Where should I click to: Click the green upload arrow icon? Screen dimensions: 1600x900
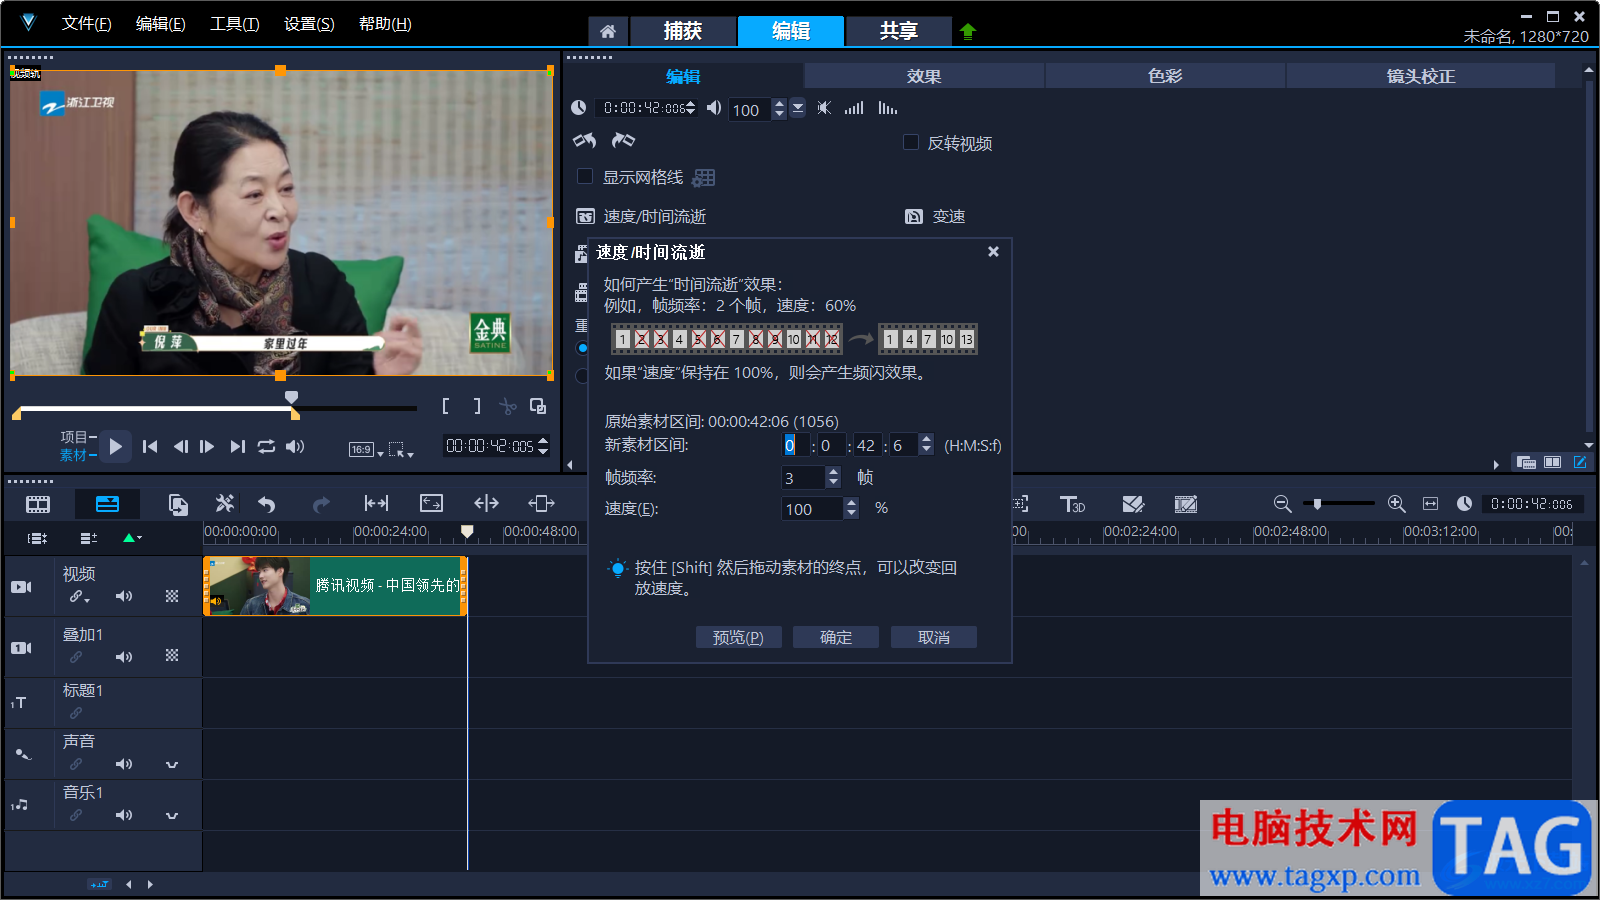click(967, 31)
